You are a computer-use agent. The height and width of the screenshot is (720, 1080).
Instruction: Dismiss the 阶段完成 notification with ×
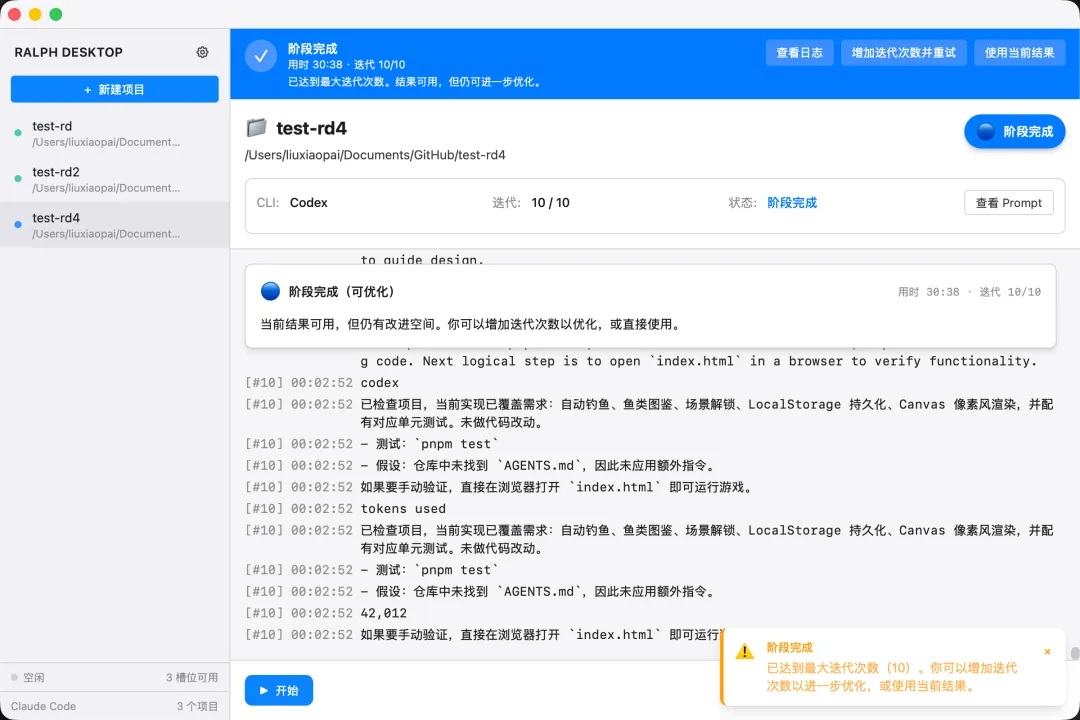click(1047, 651)
